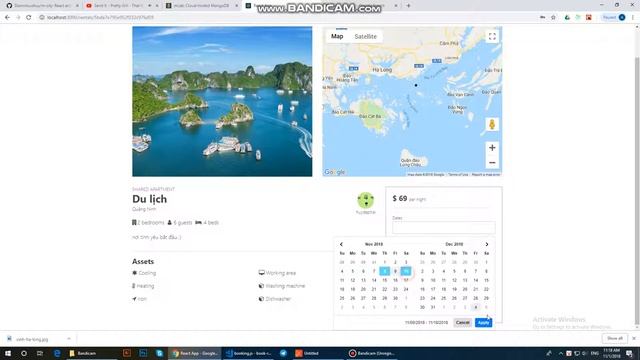Viewport: 640px width, 360px height.
Task: Click the Street View pegman icon
Action: [x=492, y=124]
